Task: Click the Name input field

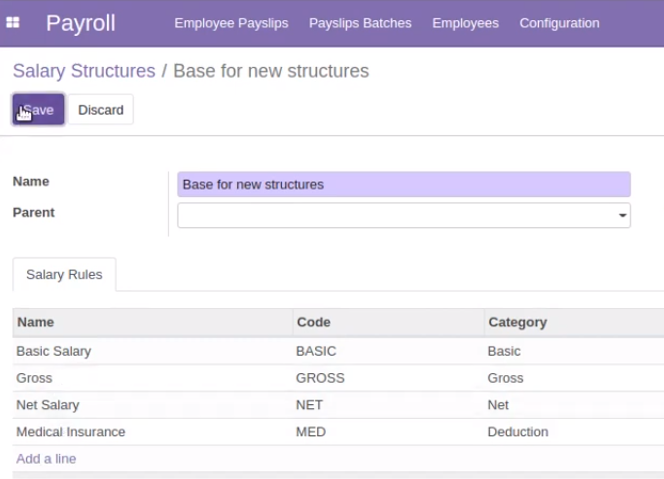Action: point(404,185)
